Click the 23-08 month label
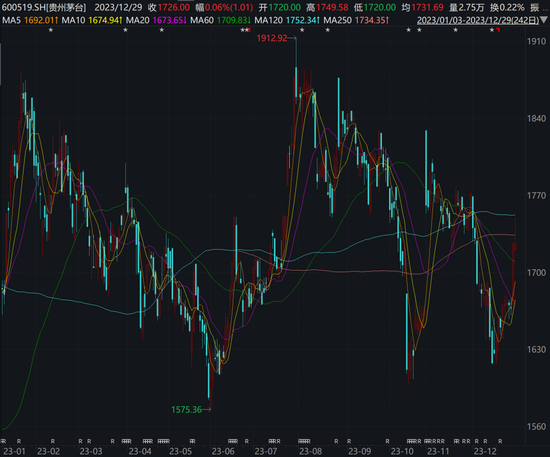Image resolution: width=550 pixels, height=457 pixels. 310,451
